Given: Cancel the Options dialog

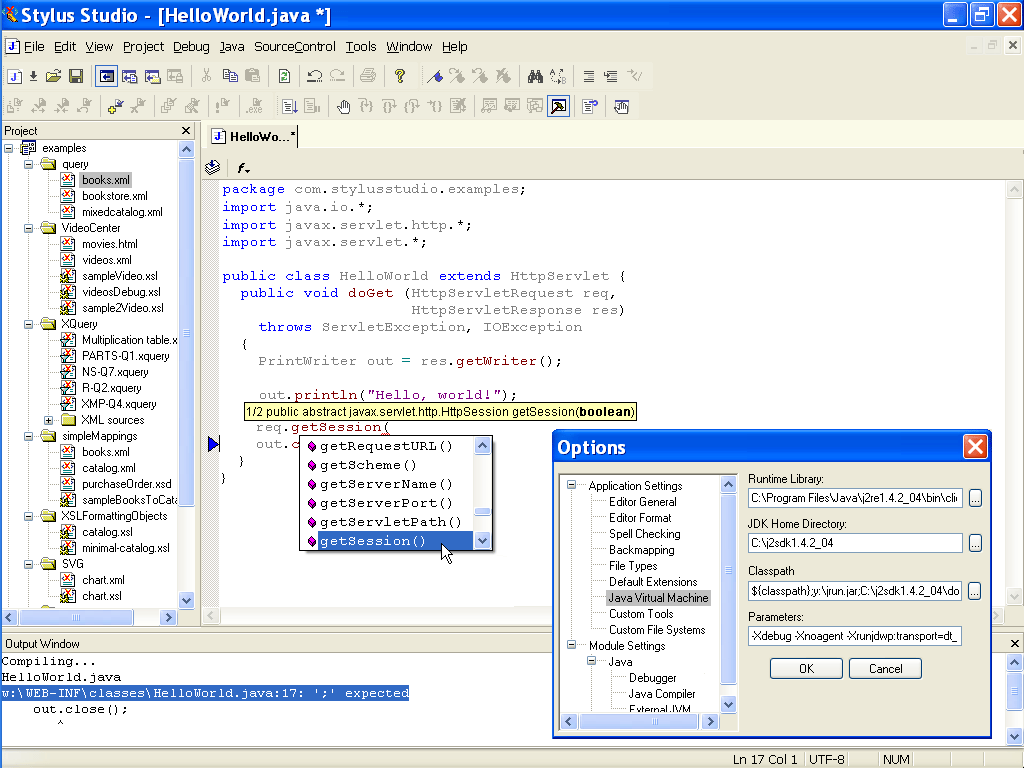Looking at the screenshot, I should pyautogui.click(x=885, y=668).
